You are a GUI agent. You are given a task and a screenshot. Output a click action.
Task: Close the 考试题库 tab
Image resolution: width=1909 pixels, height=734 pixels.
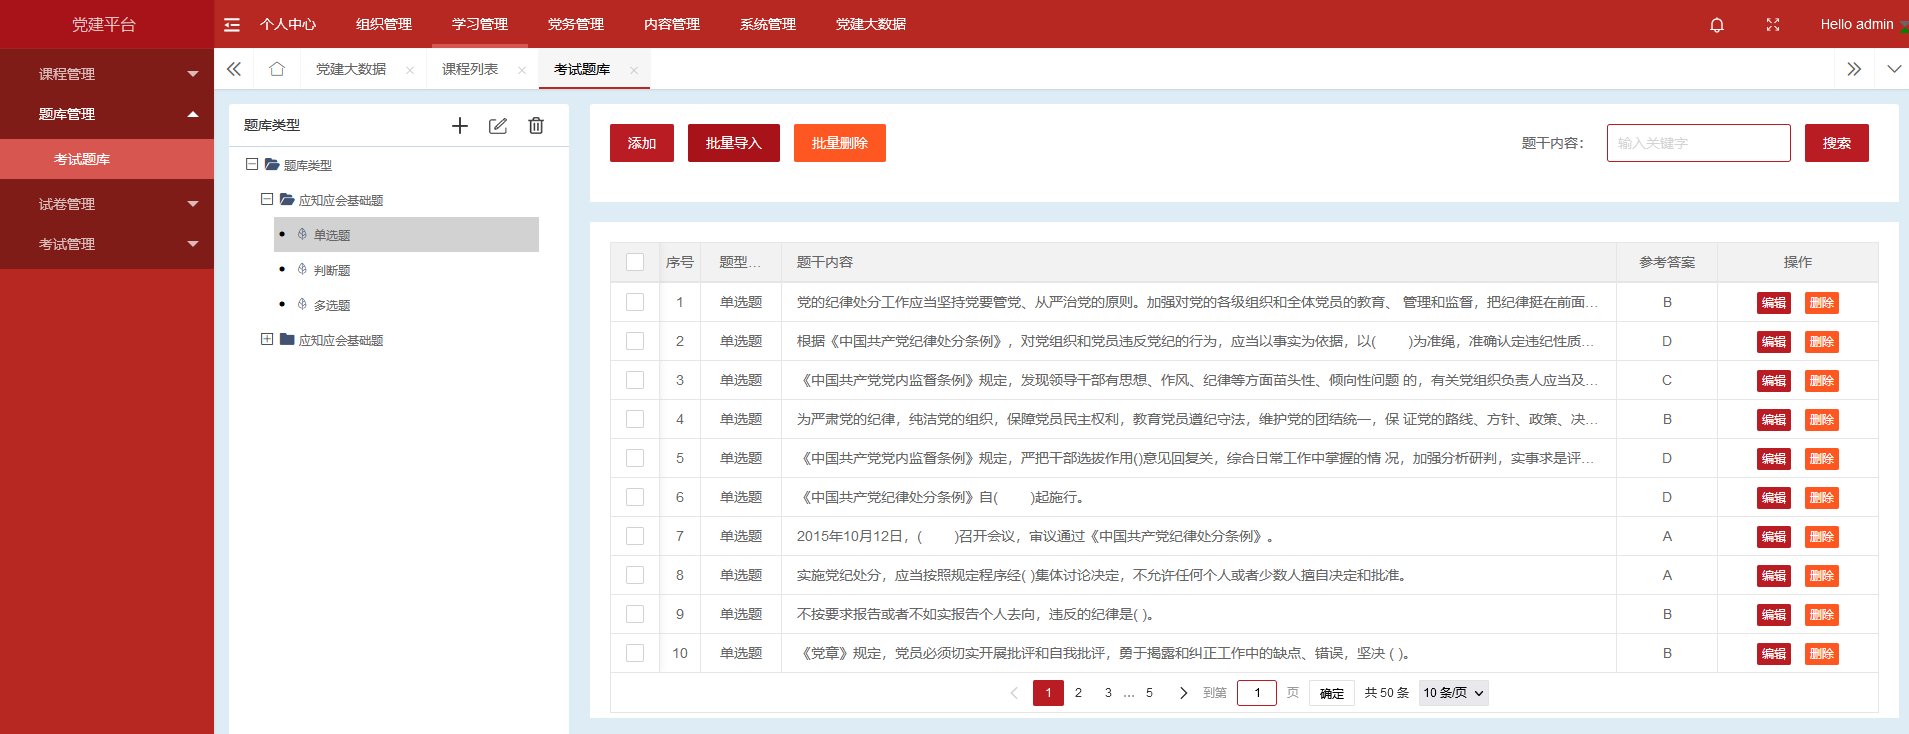(x=634, y=70)
